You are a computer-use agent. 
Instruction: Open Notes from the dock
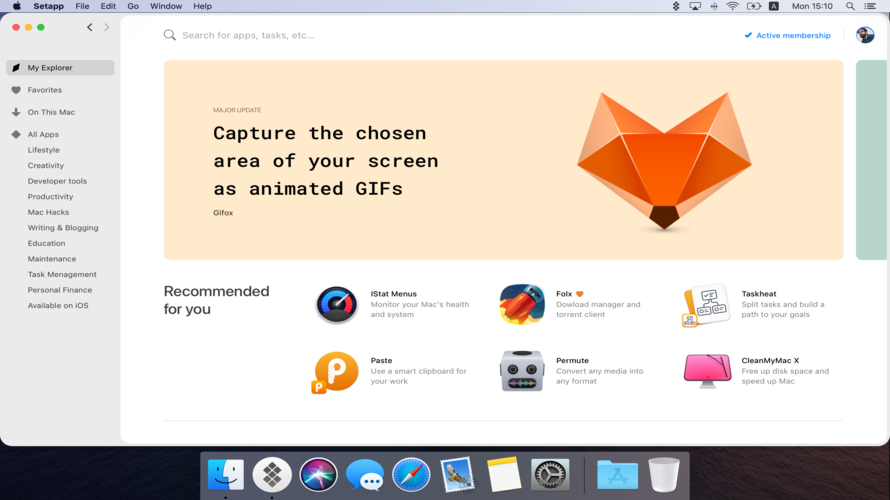503,474
